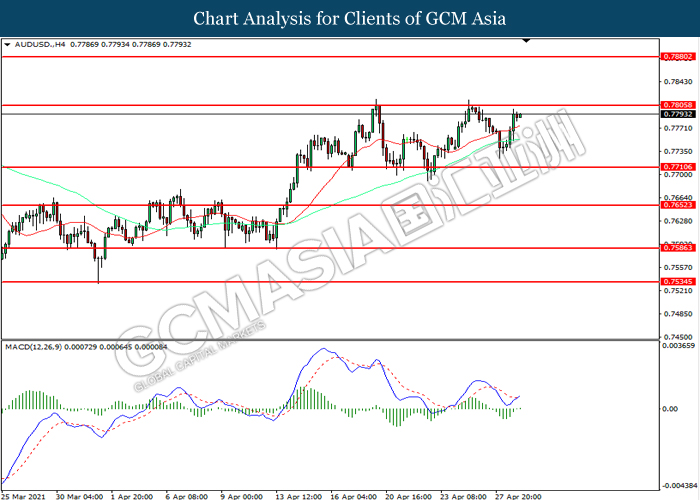
Task: Click the 30 Mar 04:00 time label
Action: [x=79, y=496]
